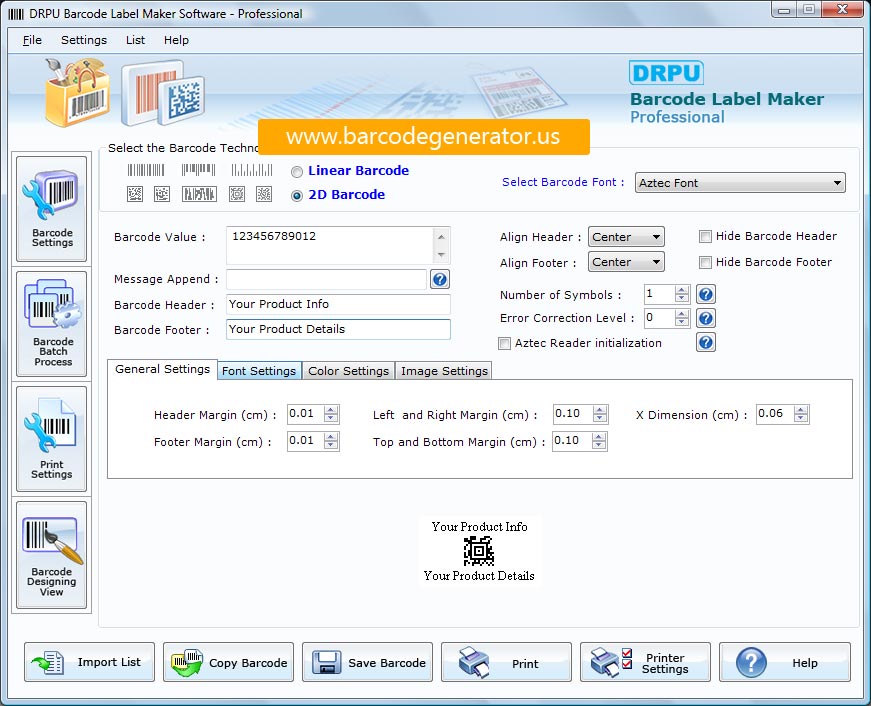Show help for Aztec Reader initialization
The height and width of the screenshot is (706, 871).
pos(705,342)
